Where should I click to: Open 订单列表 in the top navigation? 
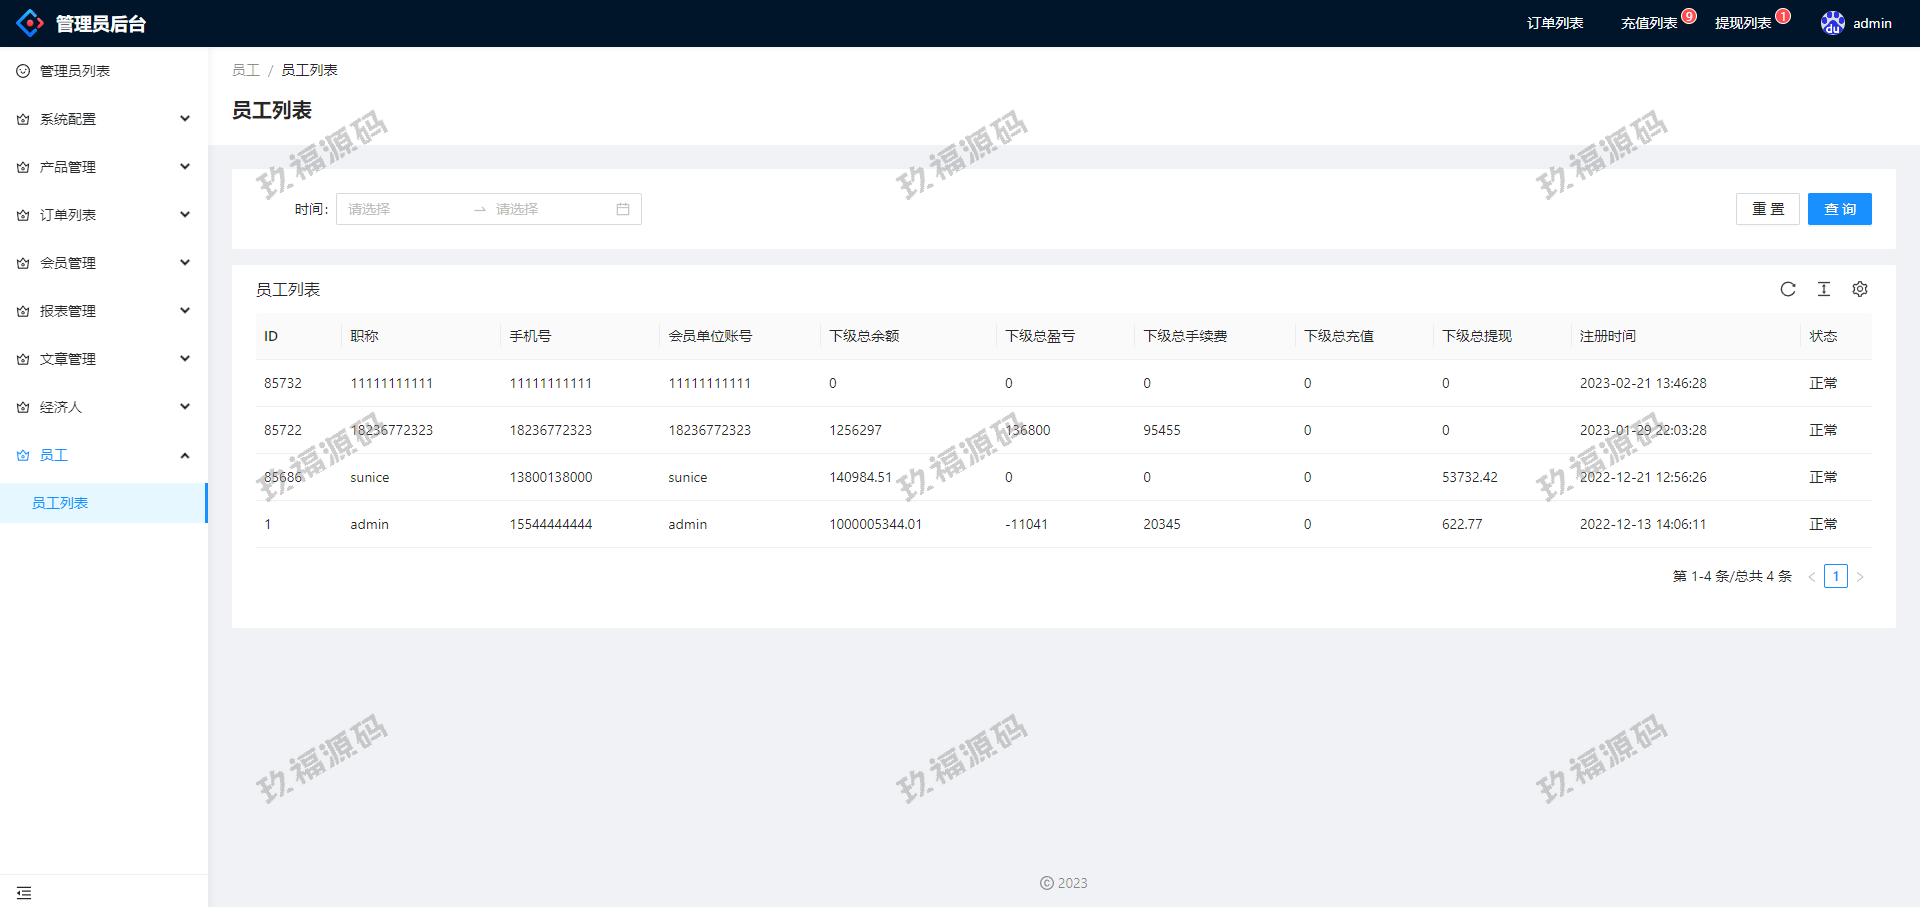(x=1554, y=23)
